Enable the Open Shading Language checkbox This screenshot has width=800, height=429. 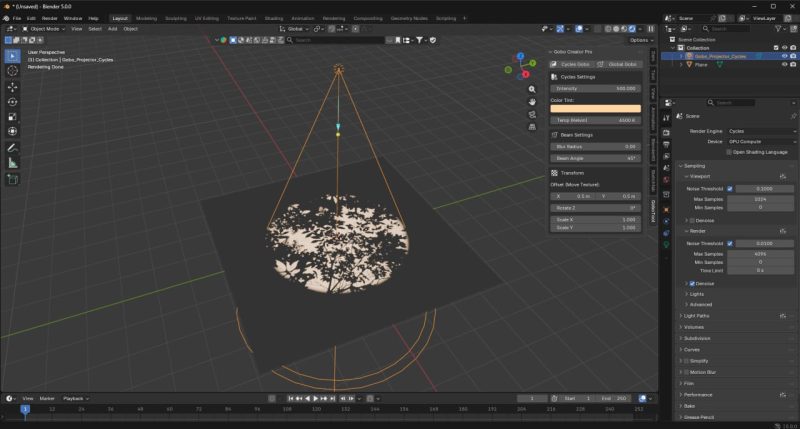point(730,152)
